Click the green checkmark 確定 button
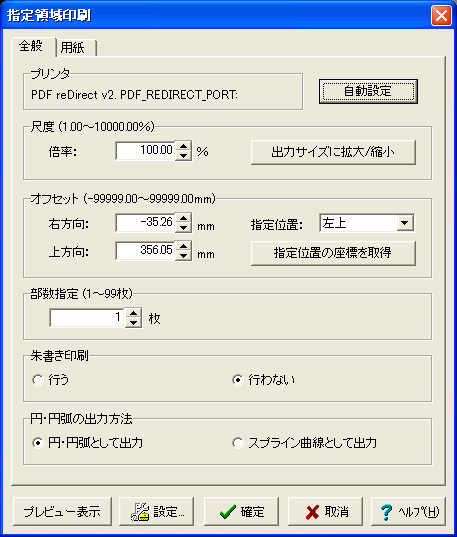Image resolution: width=457 pixels, height=537 pixels. pyautogui.click(x=241, y=511)
